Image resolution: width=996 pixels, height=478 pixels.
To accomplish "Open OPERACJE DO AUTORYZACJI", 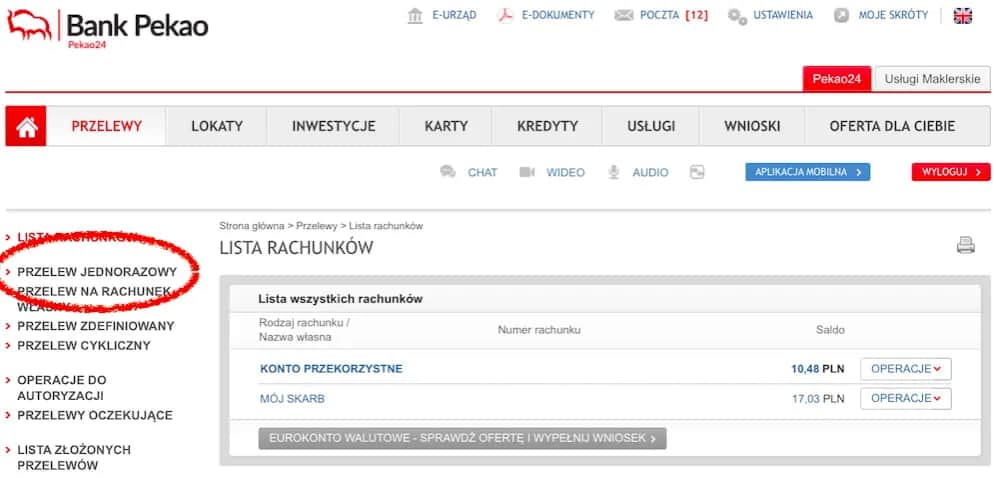I will pos(62,388).
